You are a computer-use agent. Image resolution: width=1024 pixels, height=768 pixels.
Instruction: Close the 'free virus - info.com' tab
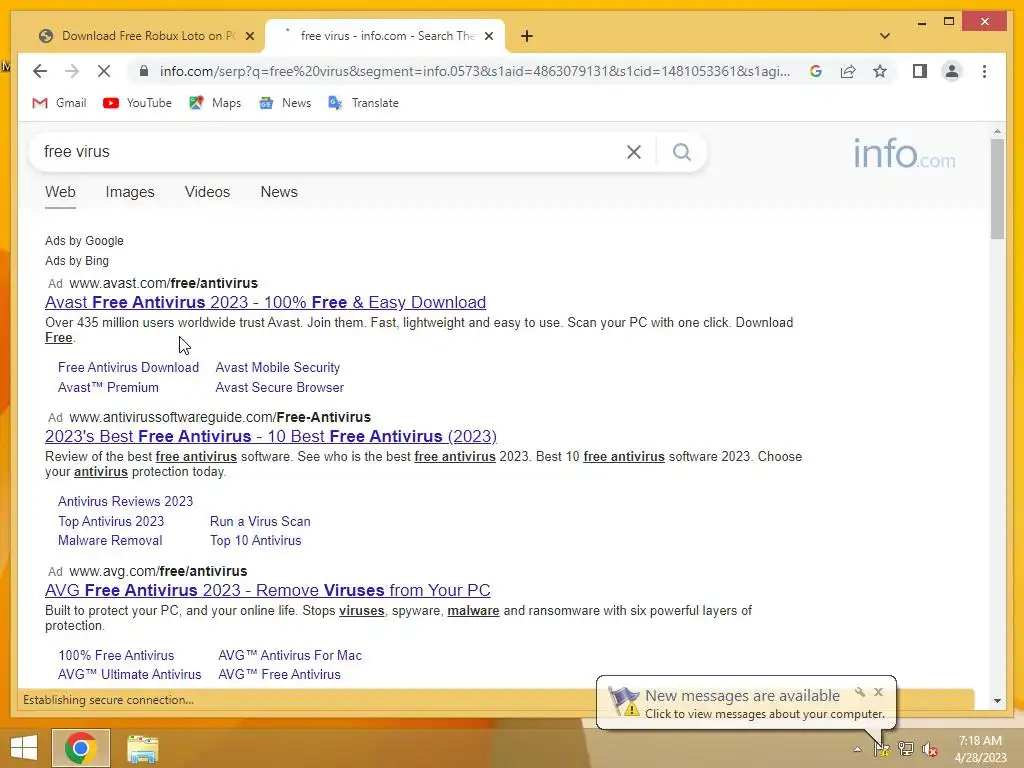point(488,36)
